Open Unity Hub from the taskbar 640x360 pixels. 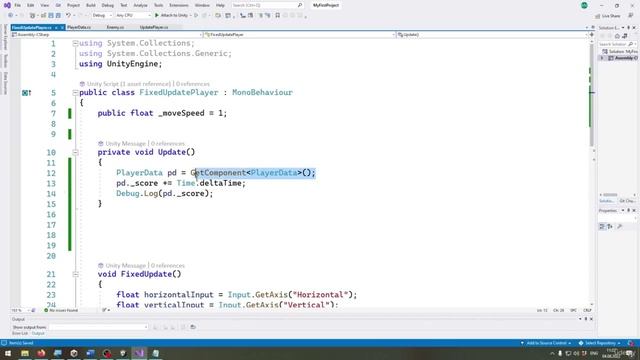74,353
